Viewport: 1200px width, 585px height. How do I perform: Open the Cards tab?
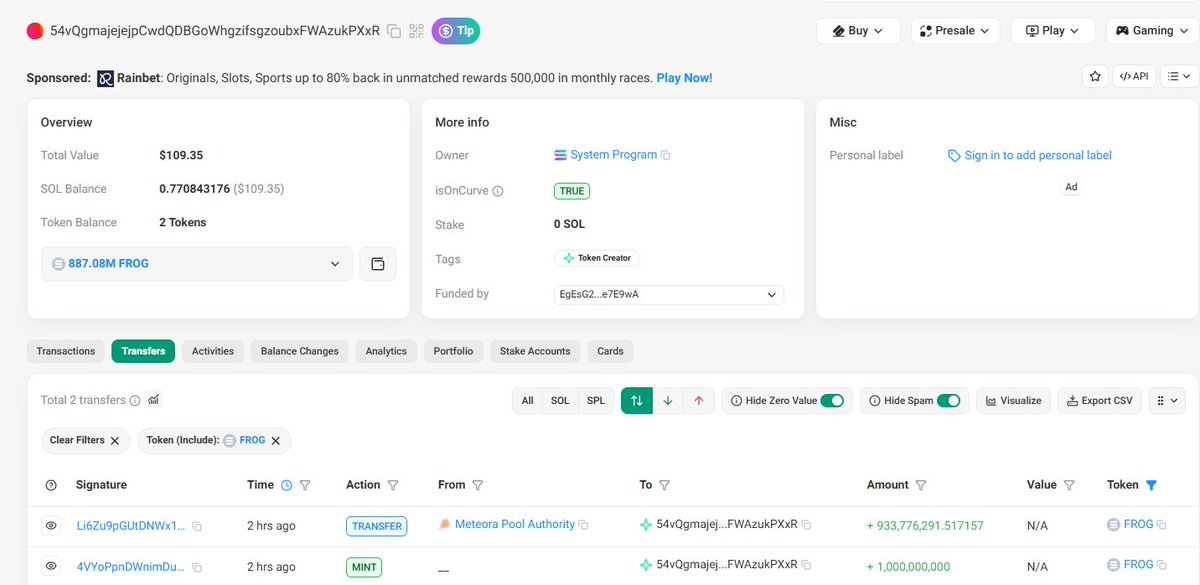(610, 351)
